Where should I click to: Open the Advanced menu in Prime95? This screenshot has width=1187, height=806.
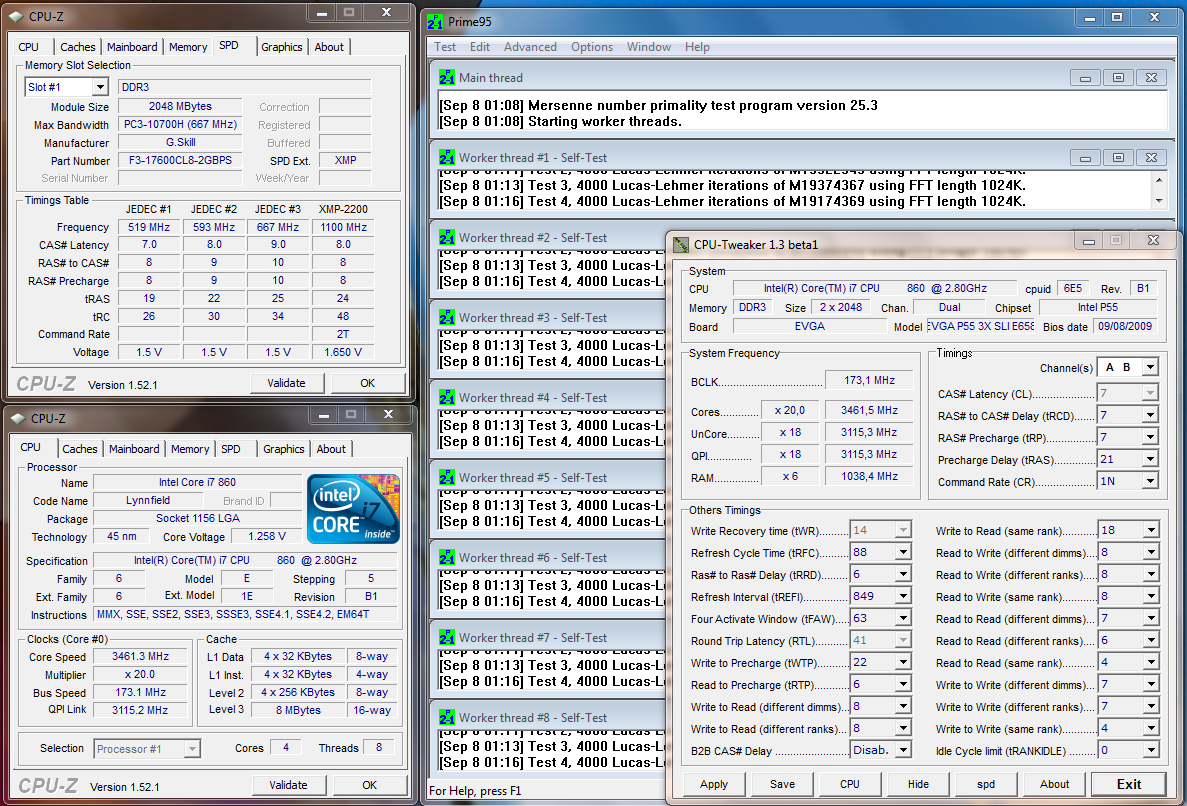(530, 47)
